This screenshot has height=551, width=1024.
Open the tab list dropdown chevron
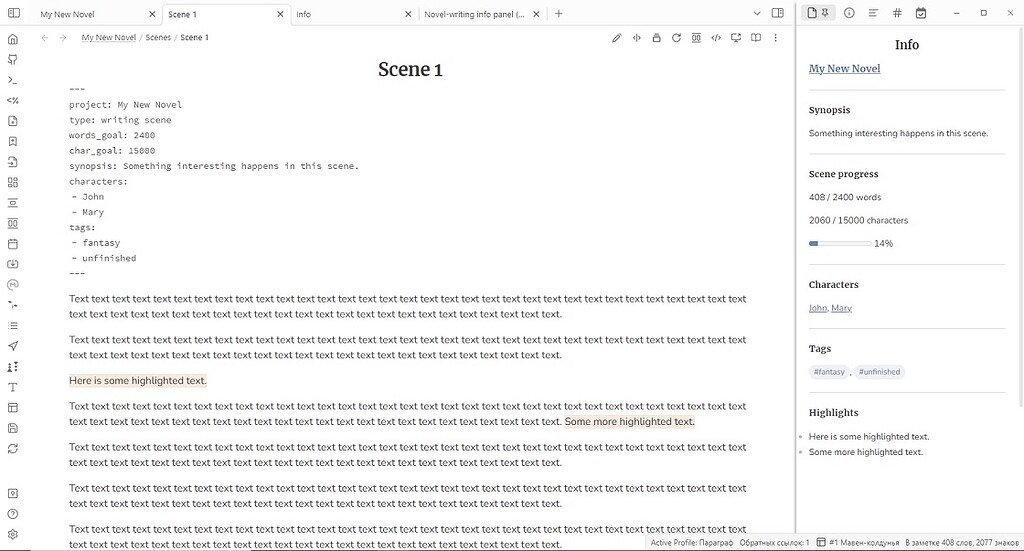tap(756, 14)
